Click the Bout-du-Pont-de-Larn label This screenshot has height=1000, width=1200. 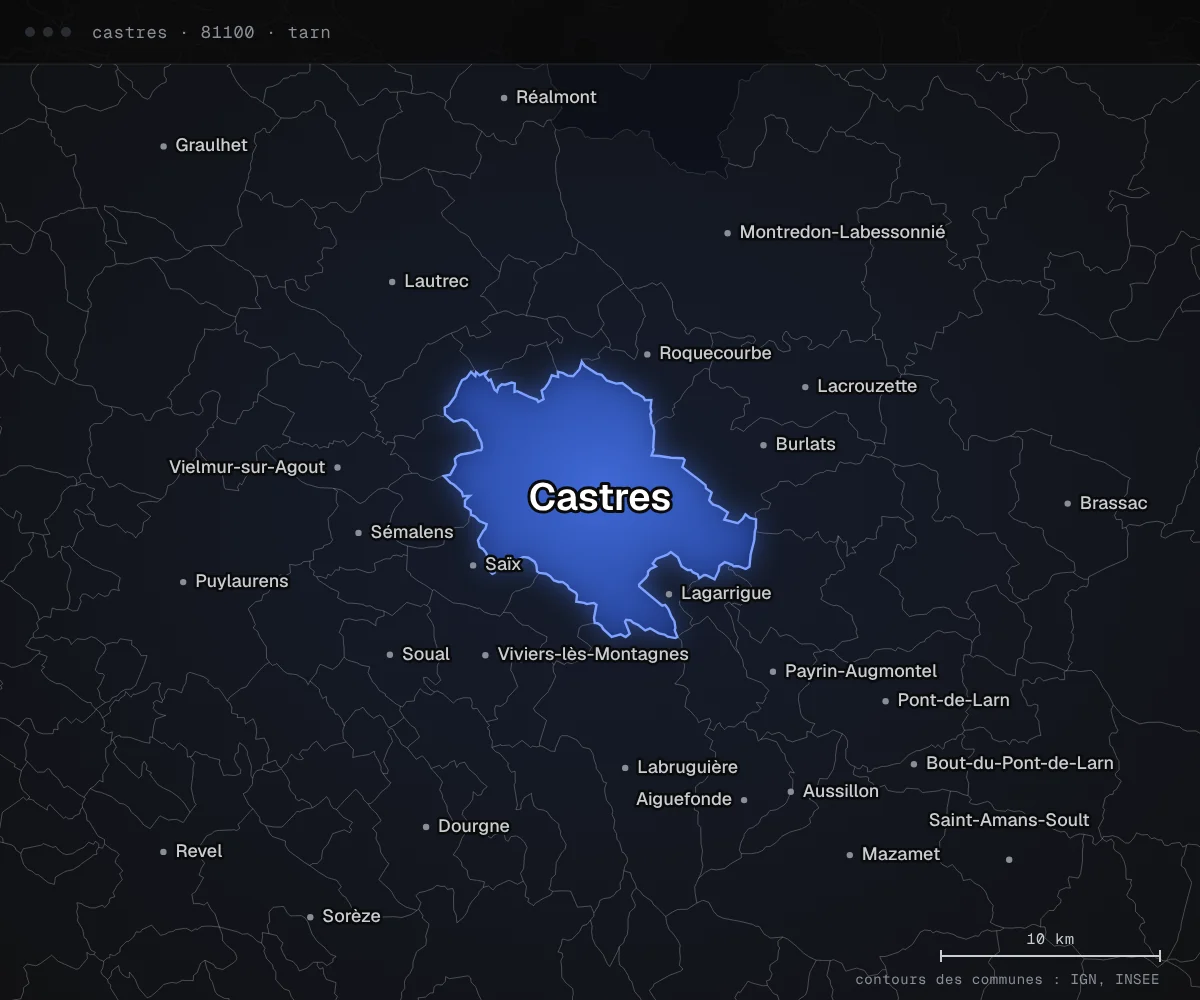click(x=1019, y=763)
